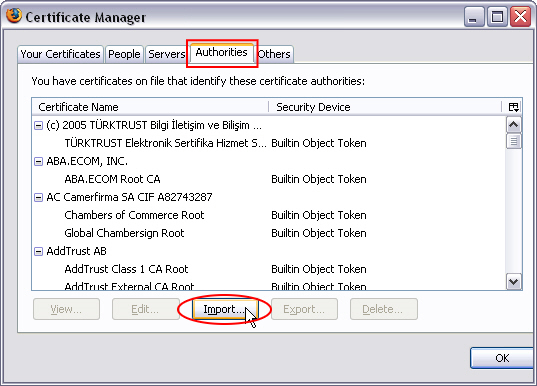The height and width of the screenshot is (386, 537).
Task: Close the Certificate Manager window
Action: pyautogui.click(x=520, y=16)
